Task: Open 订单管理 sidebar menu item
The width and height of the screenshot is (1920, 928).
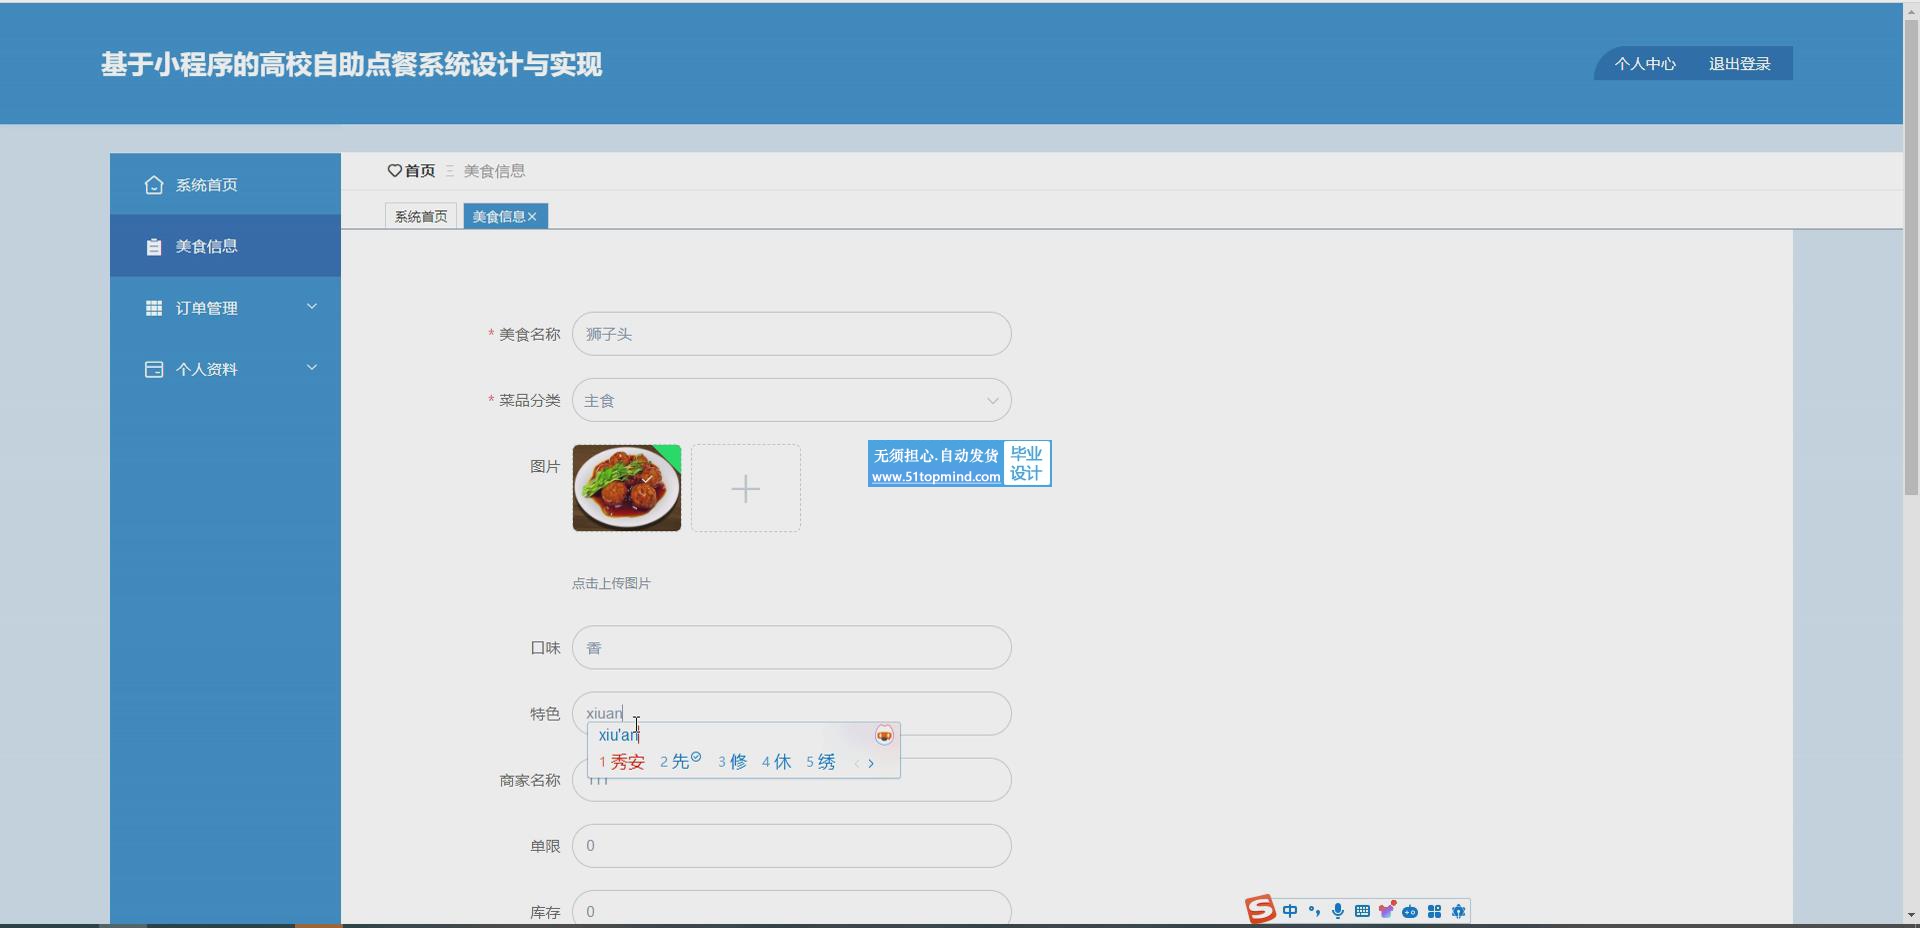Action: [x=225, y=308]
